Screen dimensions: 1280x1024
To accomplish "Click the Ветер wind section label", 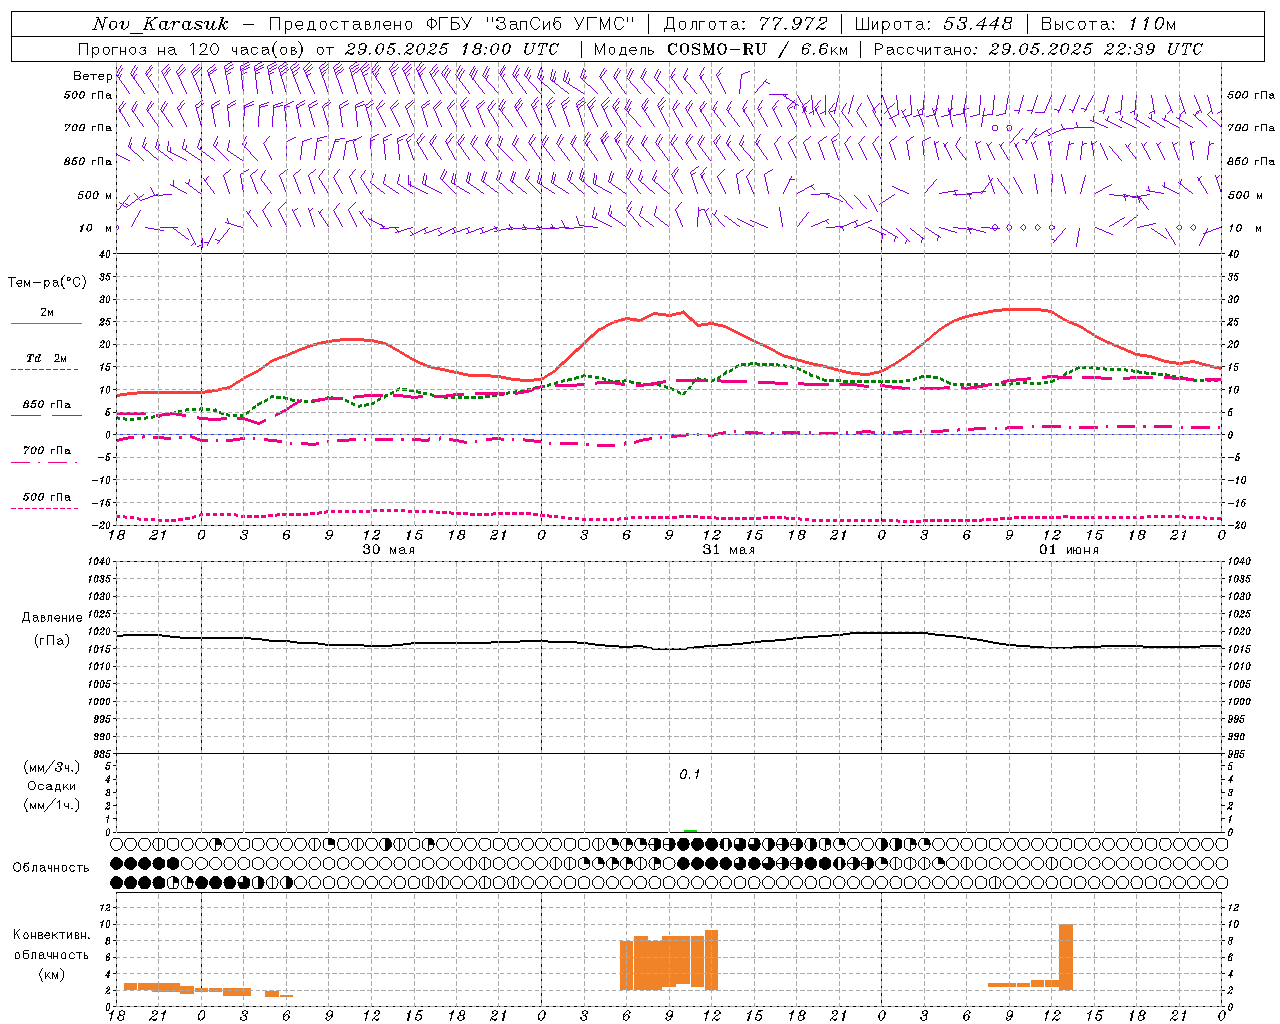I will (x=92, y=76).
